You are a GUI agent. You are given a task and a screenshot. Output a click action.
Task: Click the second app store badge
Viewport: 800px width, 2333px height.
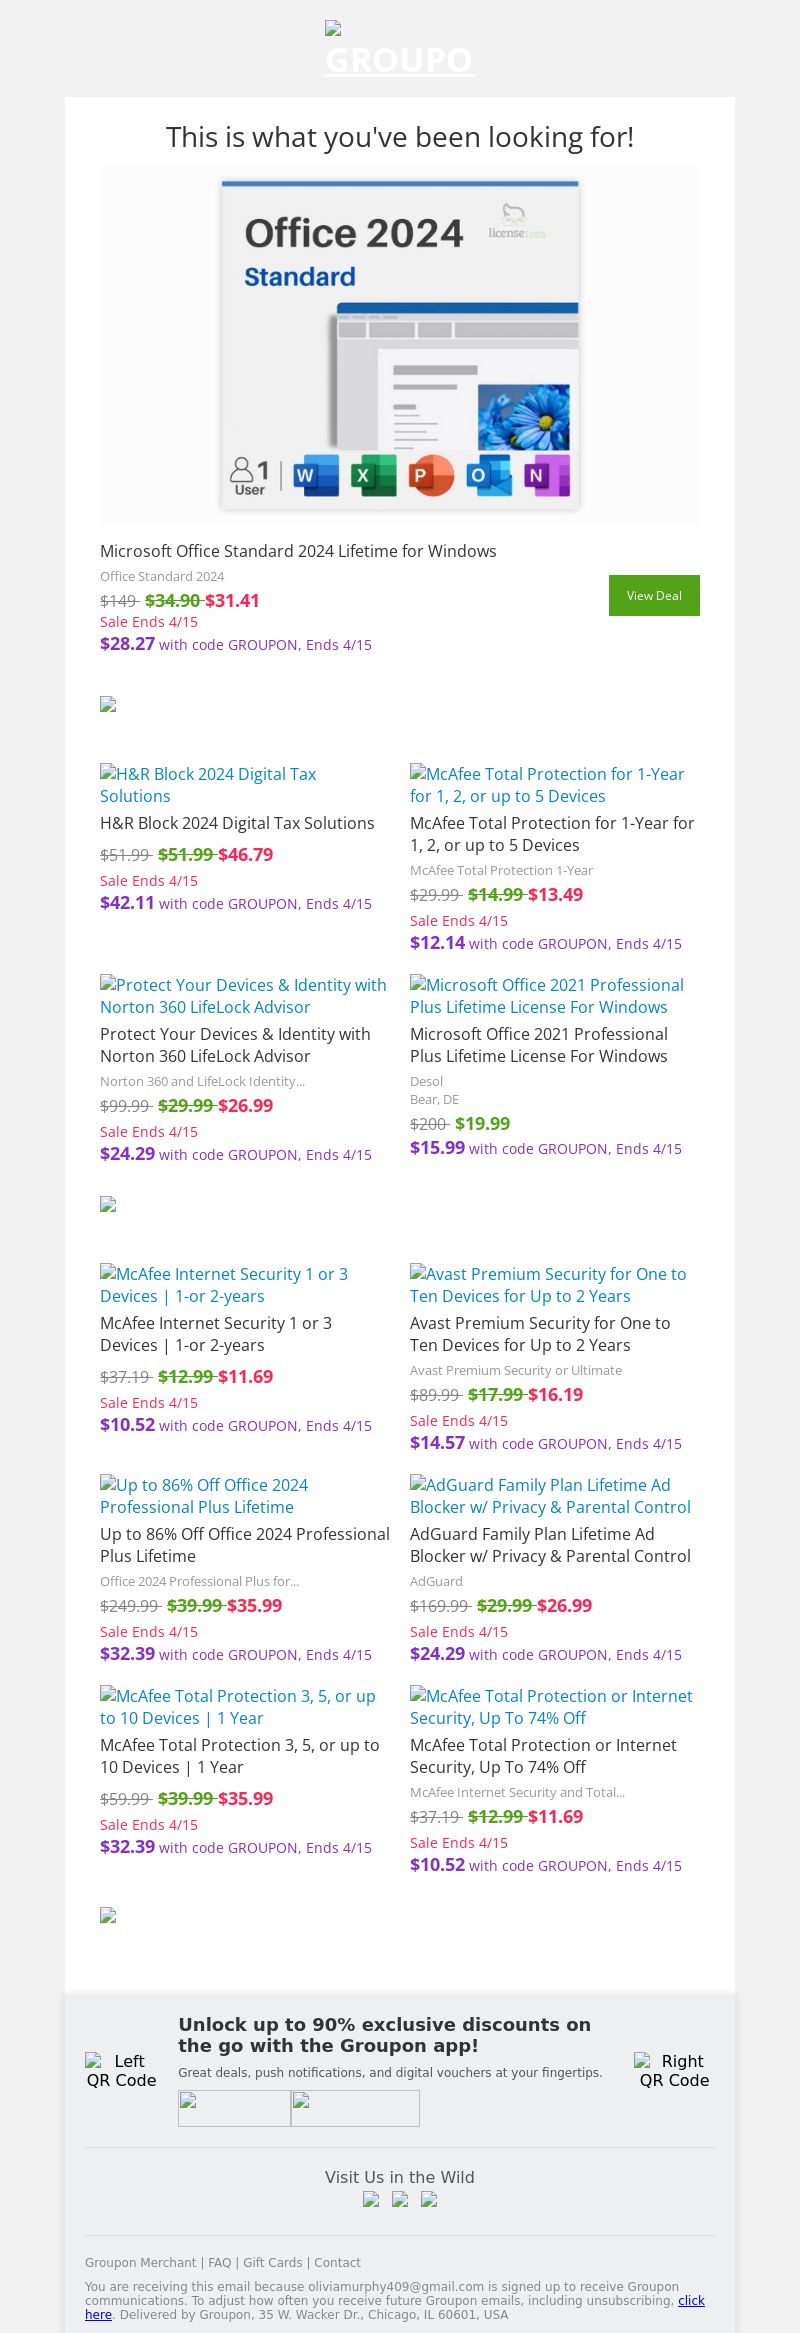(355, 2108)
